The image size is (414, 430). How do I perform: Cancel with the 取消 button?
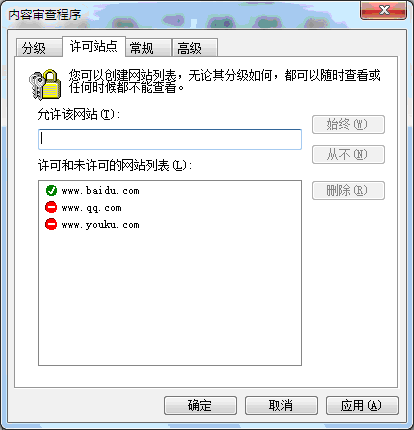coord(281,405)
